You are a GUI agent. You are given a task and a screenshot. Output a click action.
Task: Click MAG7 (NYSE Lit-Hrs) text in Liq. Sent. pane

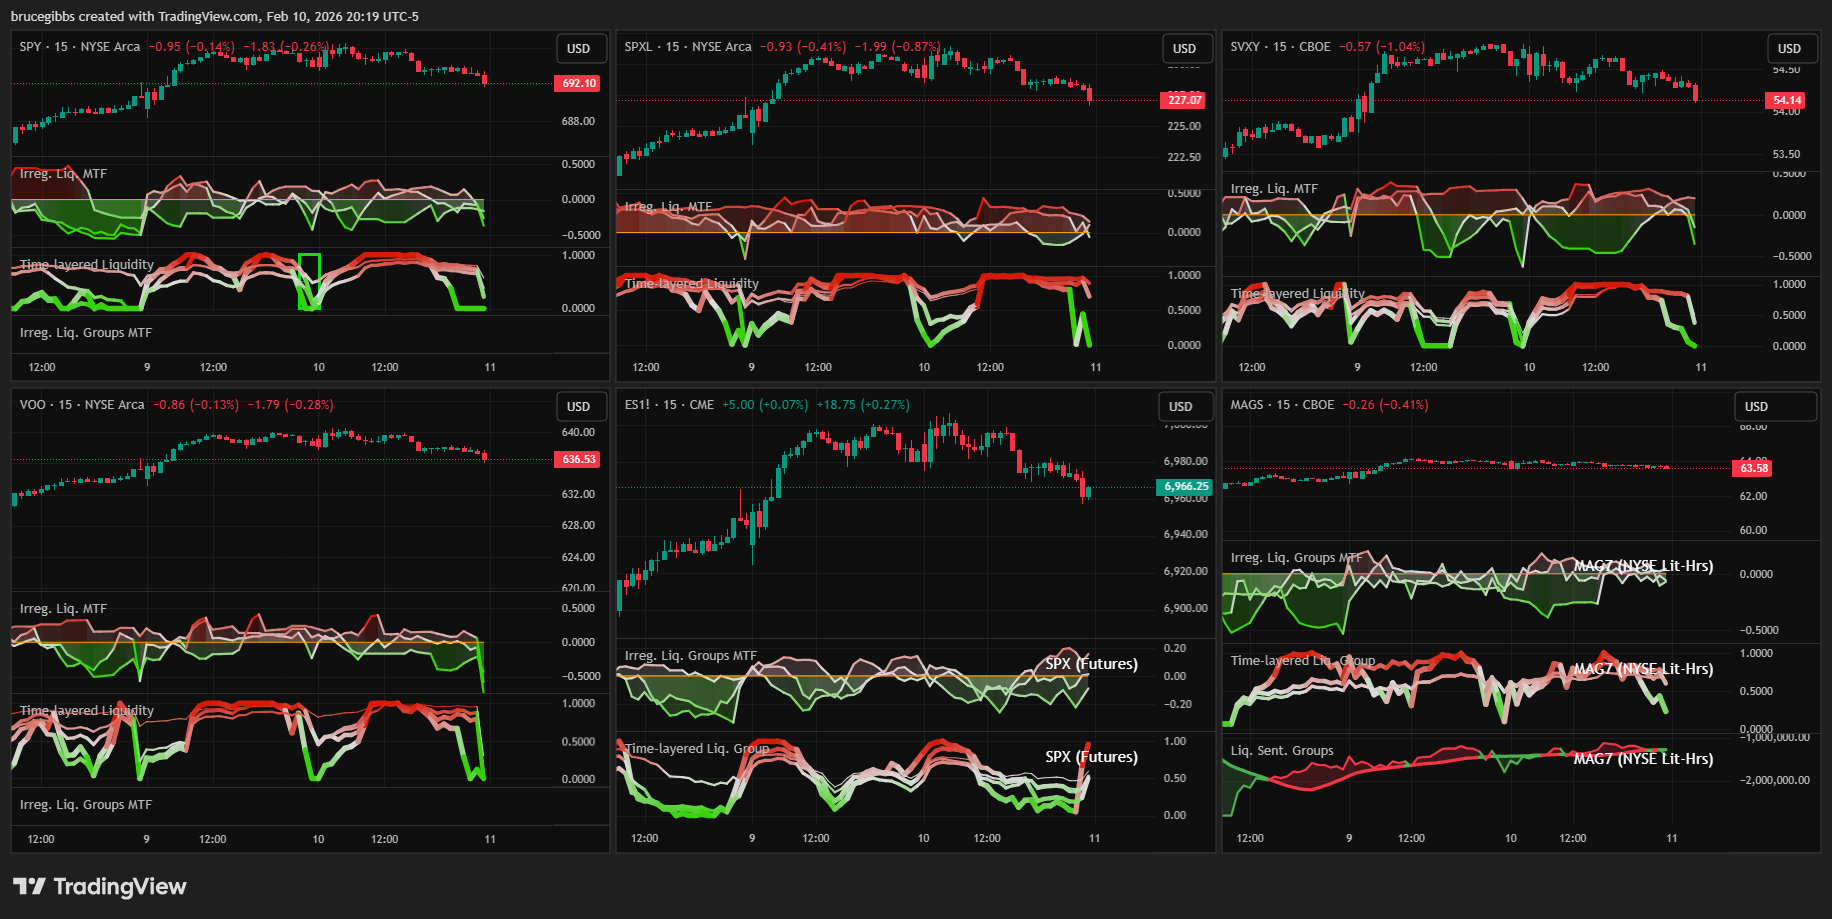(1643, 759)
